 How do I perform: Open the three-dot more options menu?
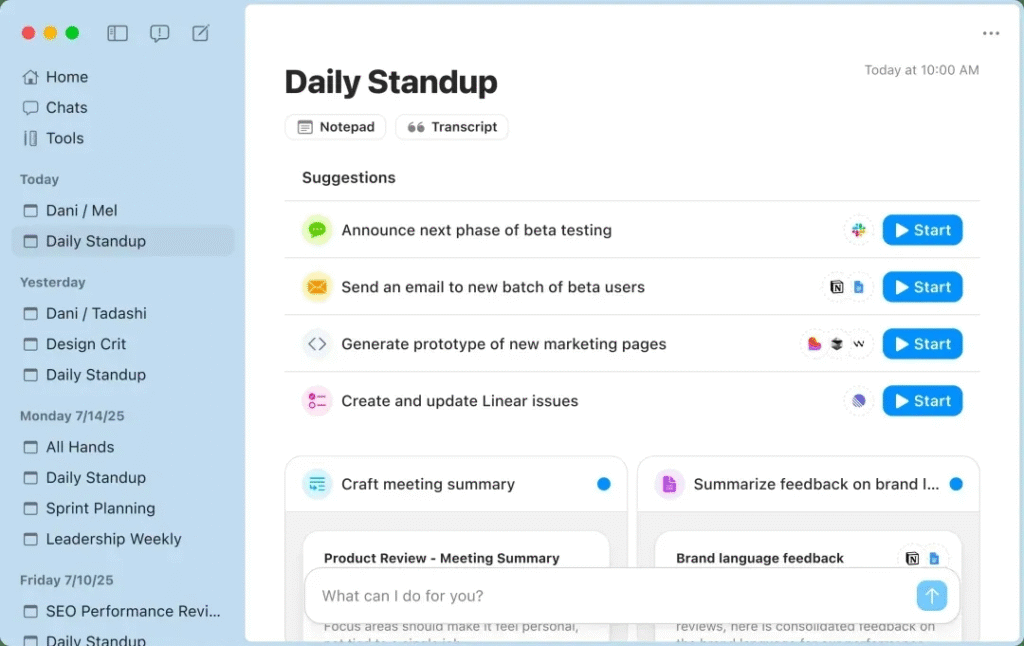click(990, 34)
